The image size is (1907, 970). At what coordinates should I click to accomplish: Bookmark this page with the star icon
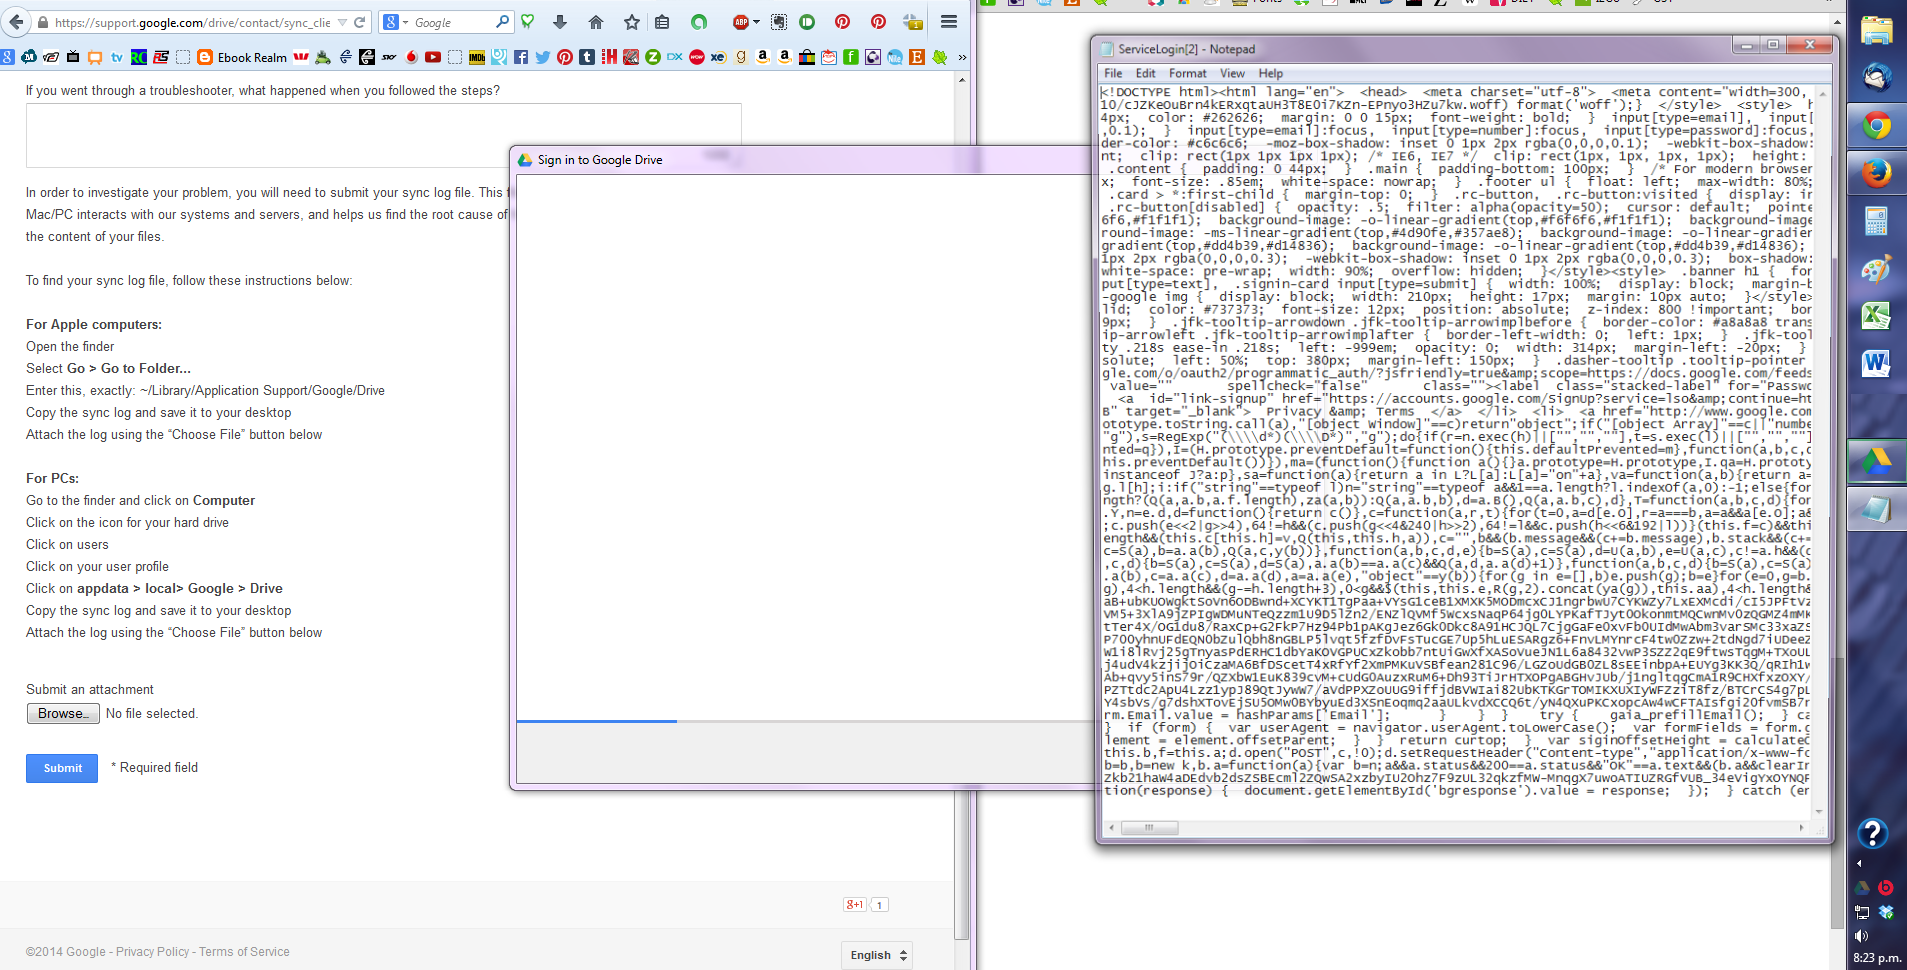[x=631, y=22]
